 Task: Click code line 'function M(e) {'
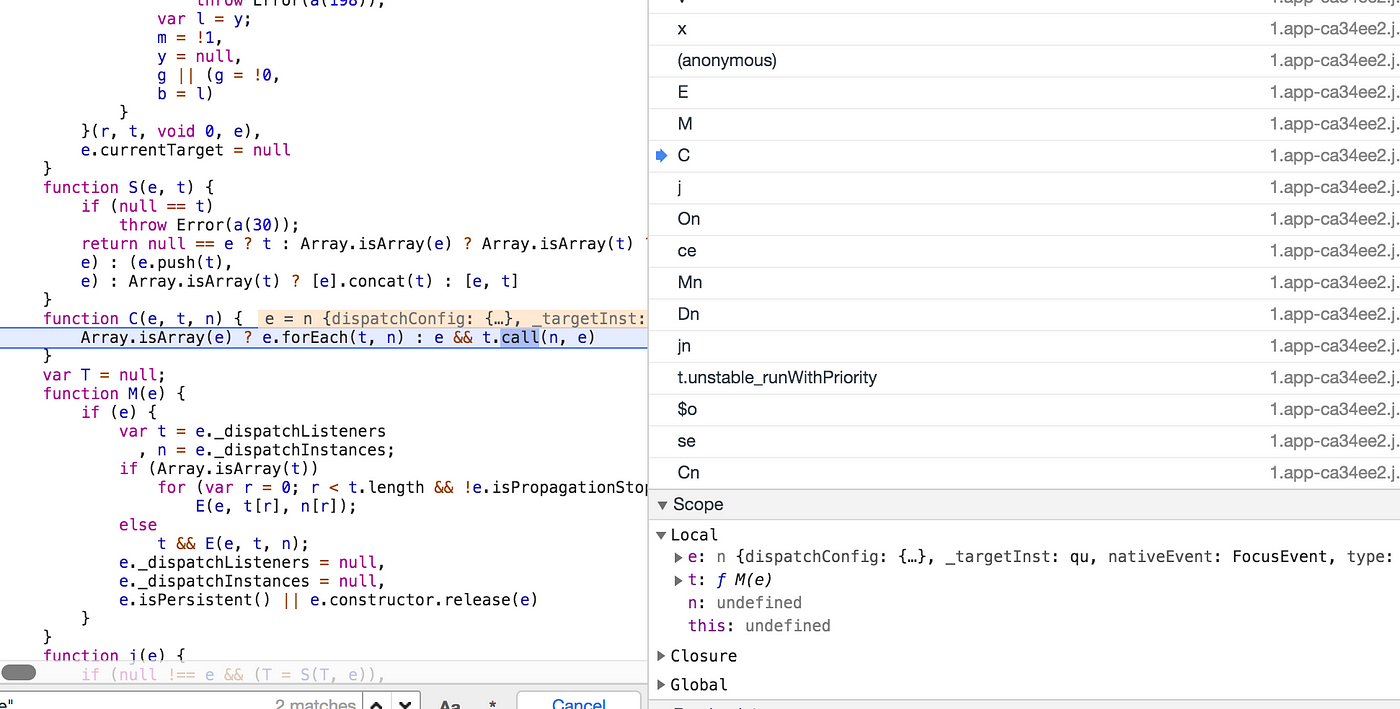[x=115, y=393]
